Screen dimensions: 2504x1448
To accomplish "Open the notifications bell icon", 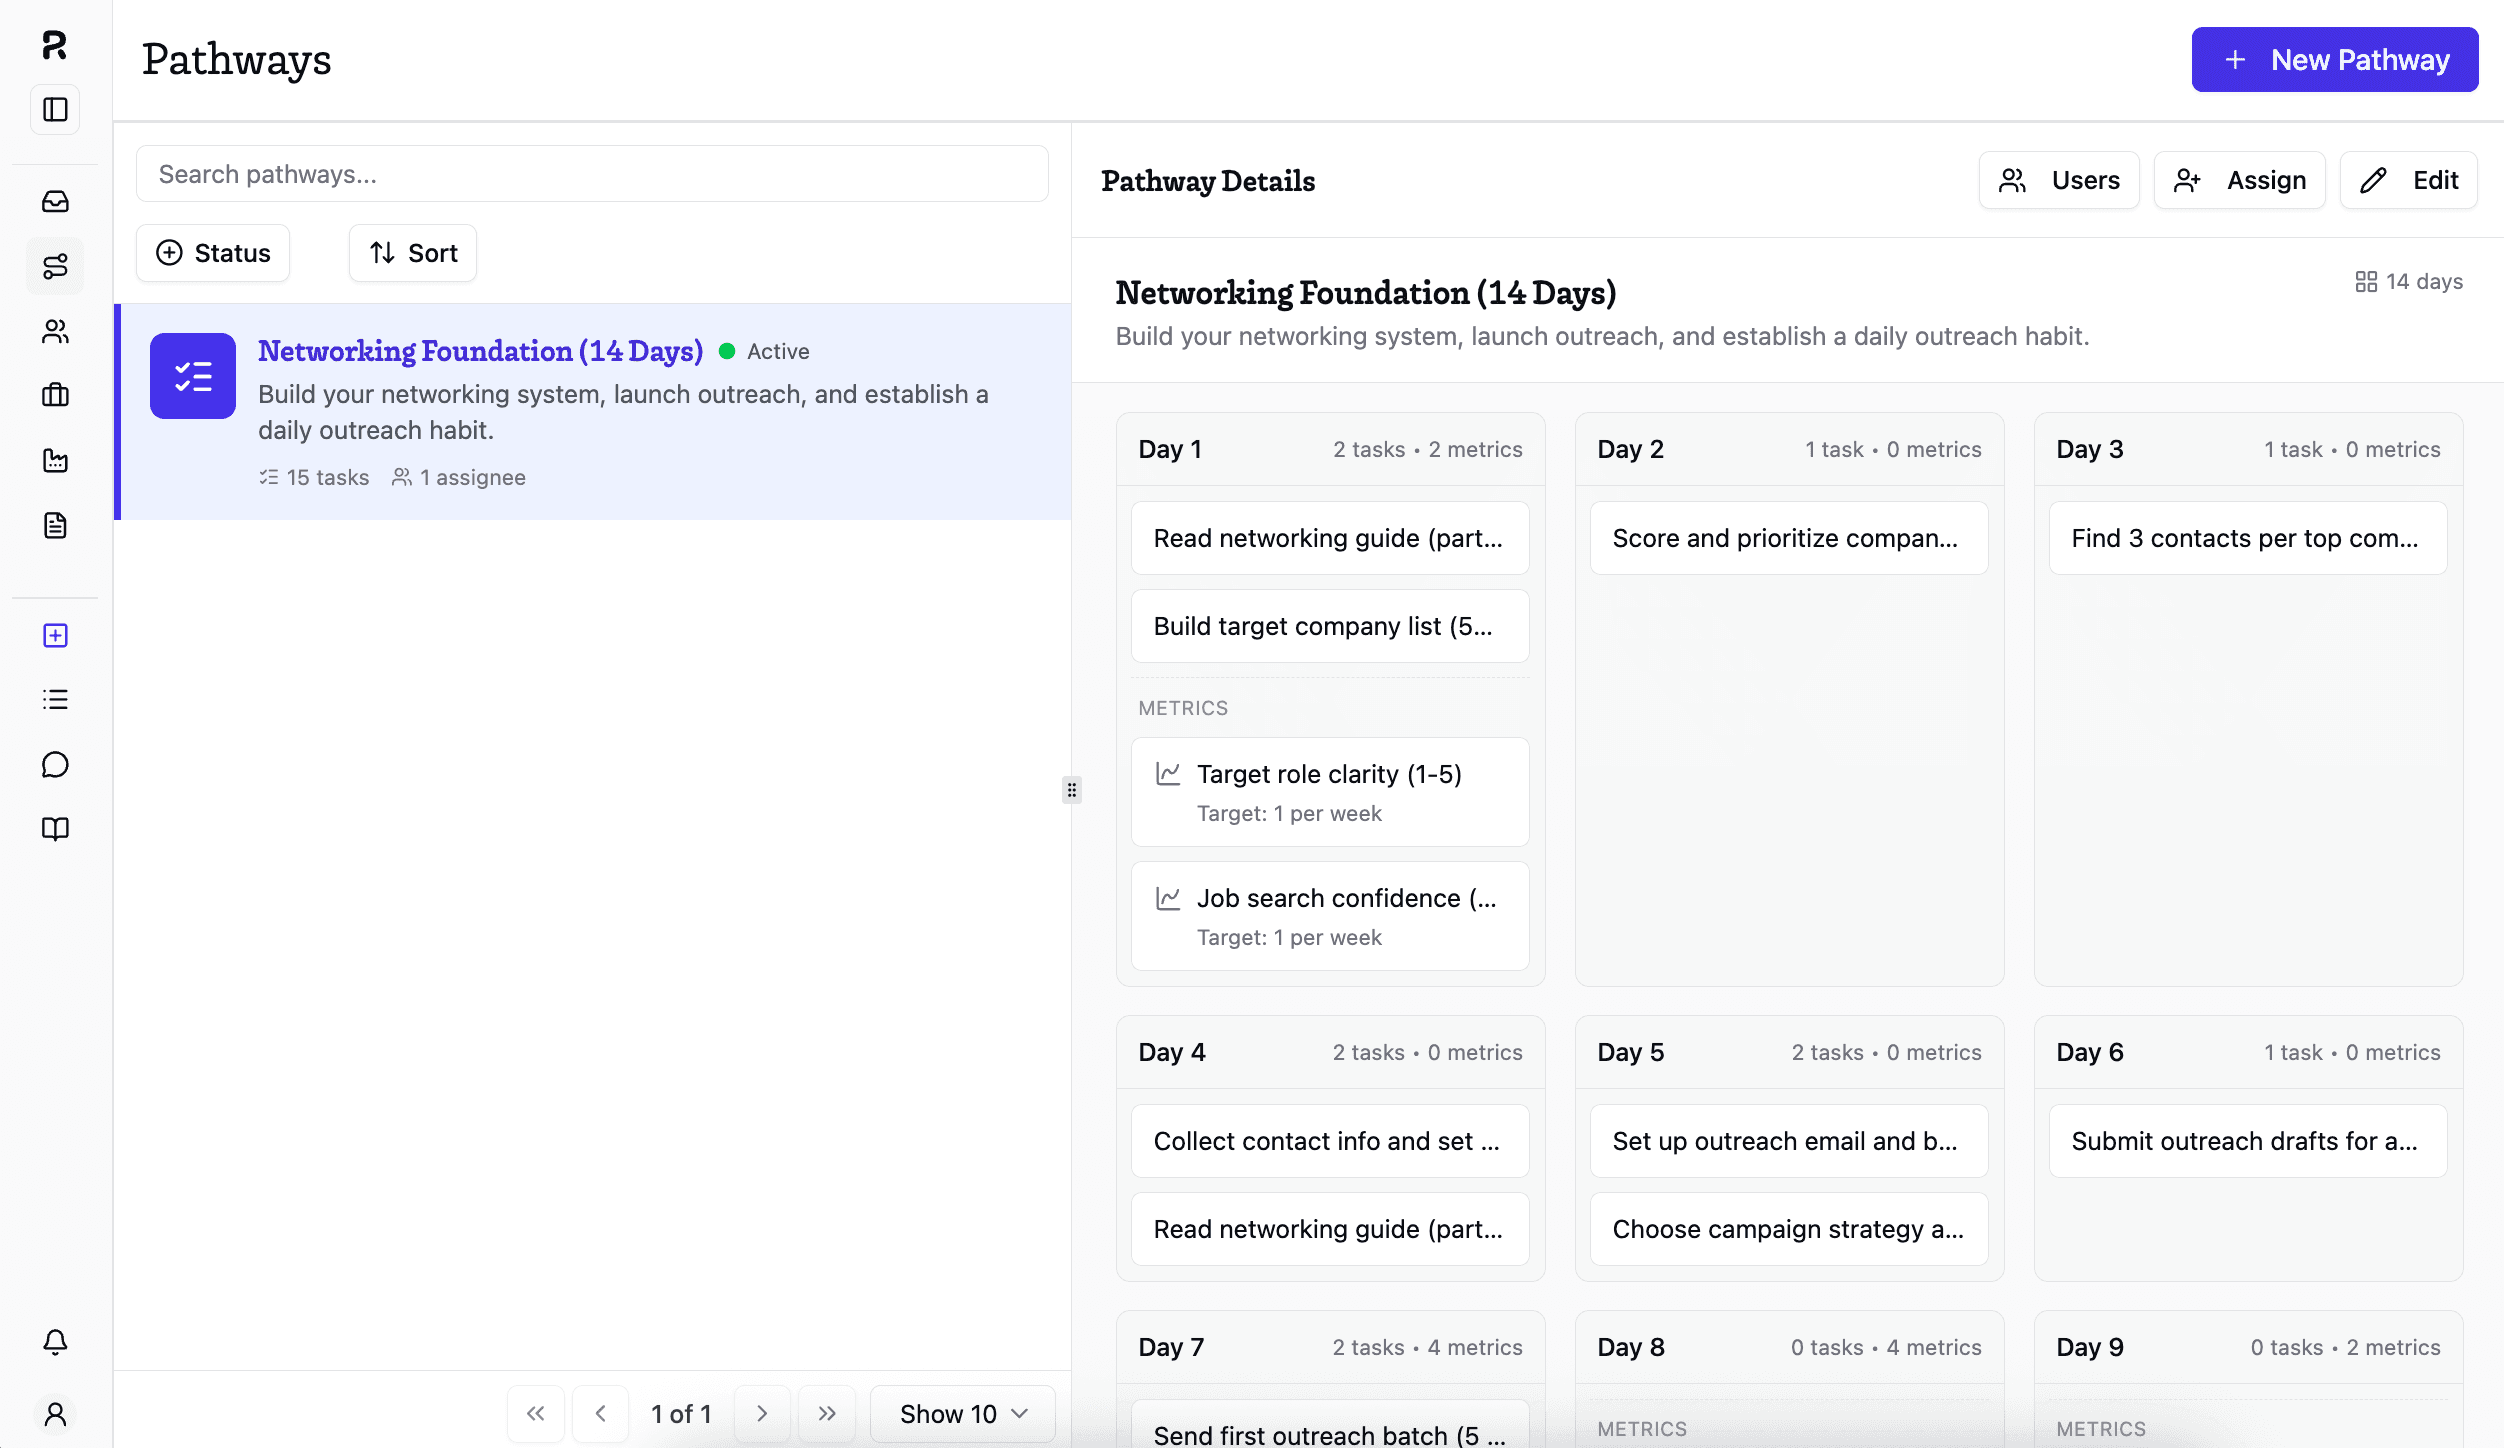I will point(55,1341).
